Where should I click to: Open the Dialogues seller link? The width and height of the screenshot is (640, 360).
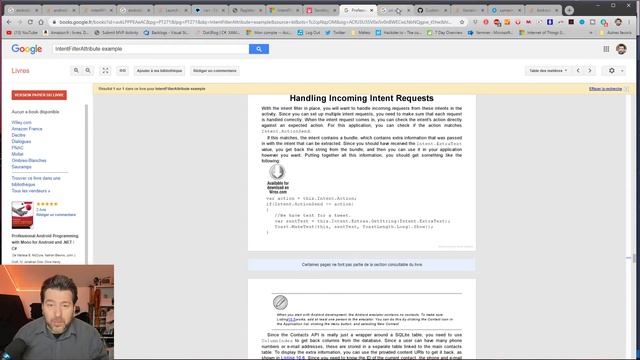point(21,141)
